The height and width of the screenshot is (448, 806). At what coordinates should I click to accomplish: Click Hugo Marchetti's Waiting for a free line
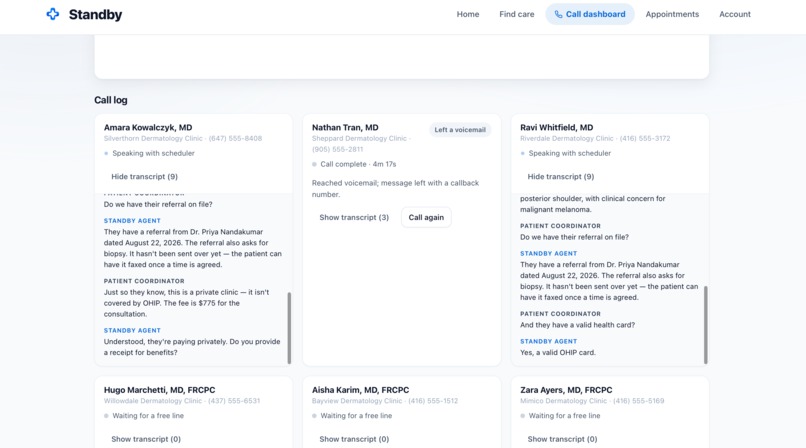tap(148, 416)
